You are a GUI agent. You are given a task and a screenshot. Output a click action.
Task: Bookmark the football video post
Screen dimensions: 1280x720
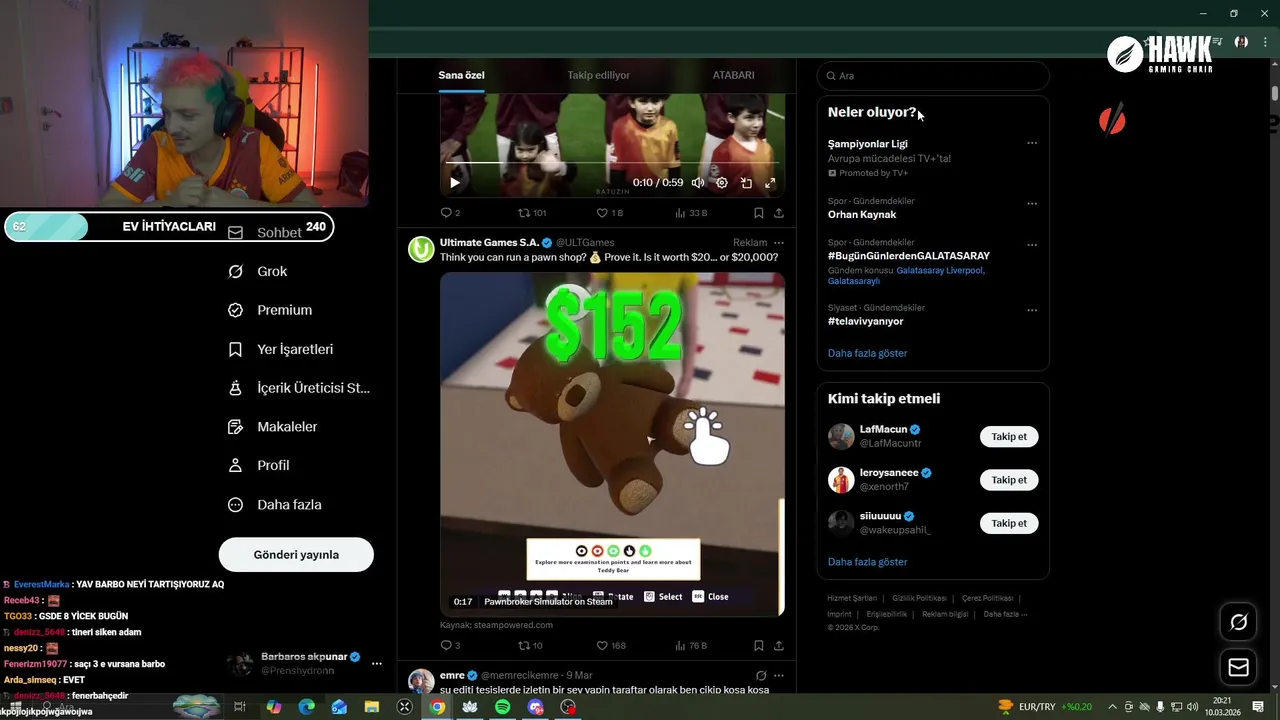(759, 213)
